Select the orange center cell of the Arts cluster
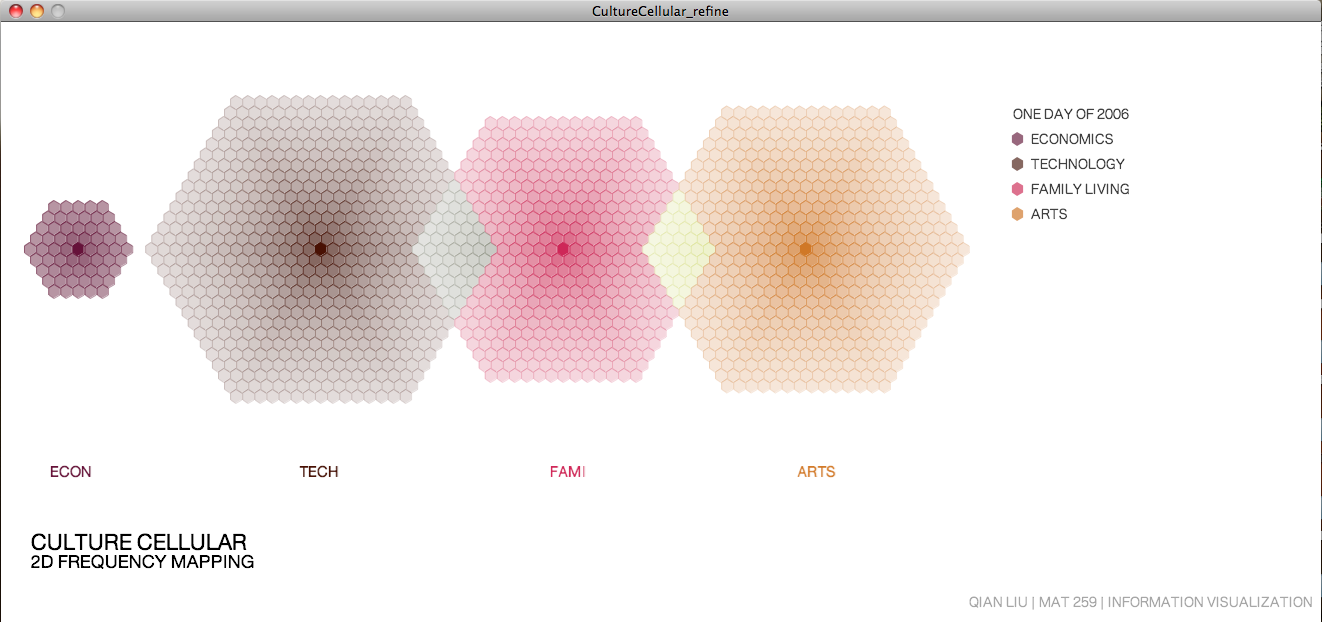Image resolution: width=1322 pixels, height=622 pixels. tap(806, 249)
